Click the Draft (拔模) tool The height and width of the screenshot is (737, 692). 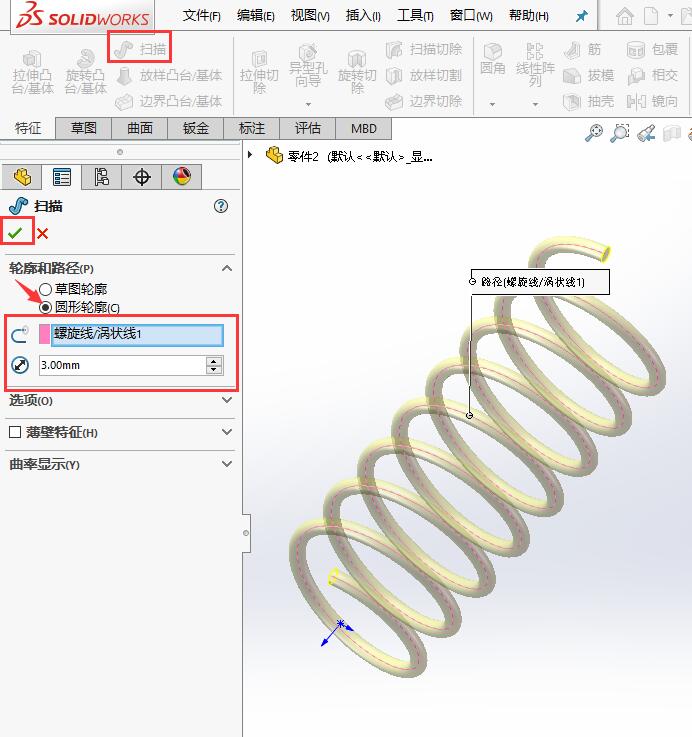pos(588,75)
